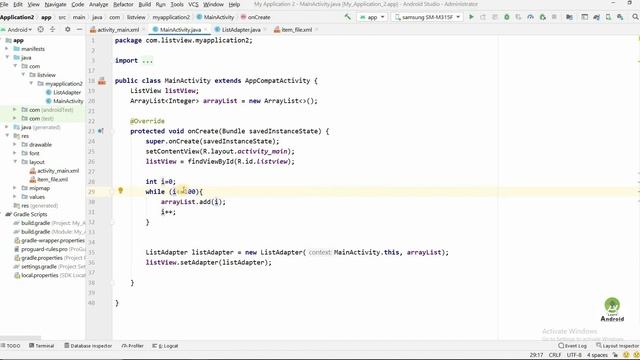This screenshot has width=640, height=360.
Task: Expand the drawable folder arrow
Action: tap(15, 144)
